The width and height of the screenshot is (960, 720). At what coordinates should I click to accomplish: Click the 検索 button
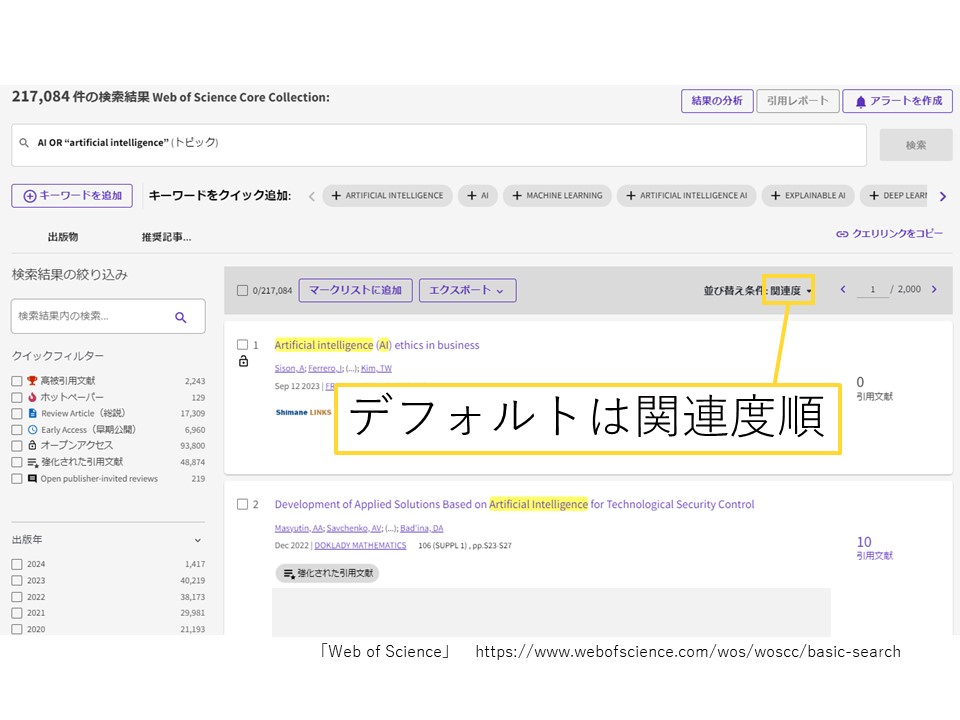[x=916, y=145]
